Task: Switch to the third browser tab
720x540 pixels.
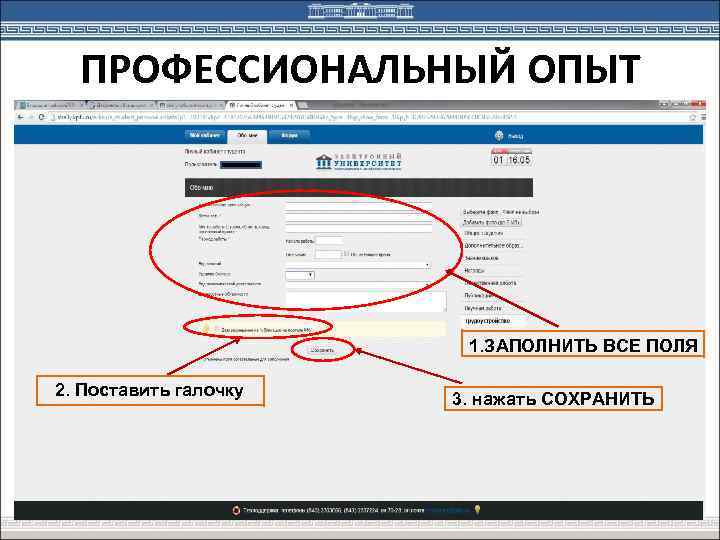Action: coord(190,105)
